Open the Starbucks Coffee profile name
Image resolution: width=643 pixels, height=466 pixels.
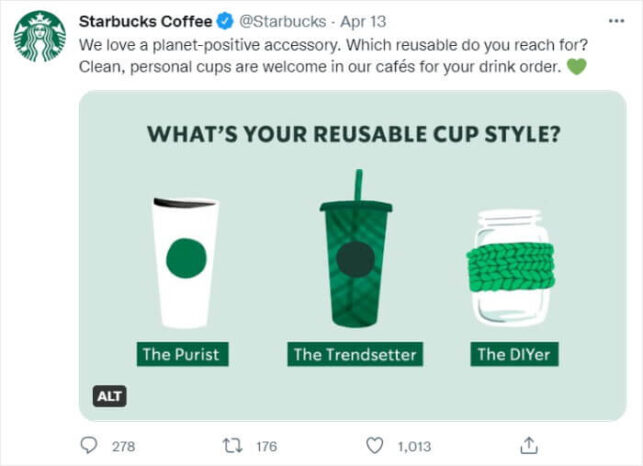point(146,20)
